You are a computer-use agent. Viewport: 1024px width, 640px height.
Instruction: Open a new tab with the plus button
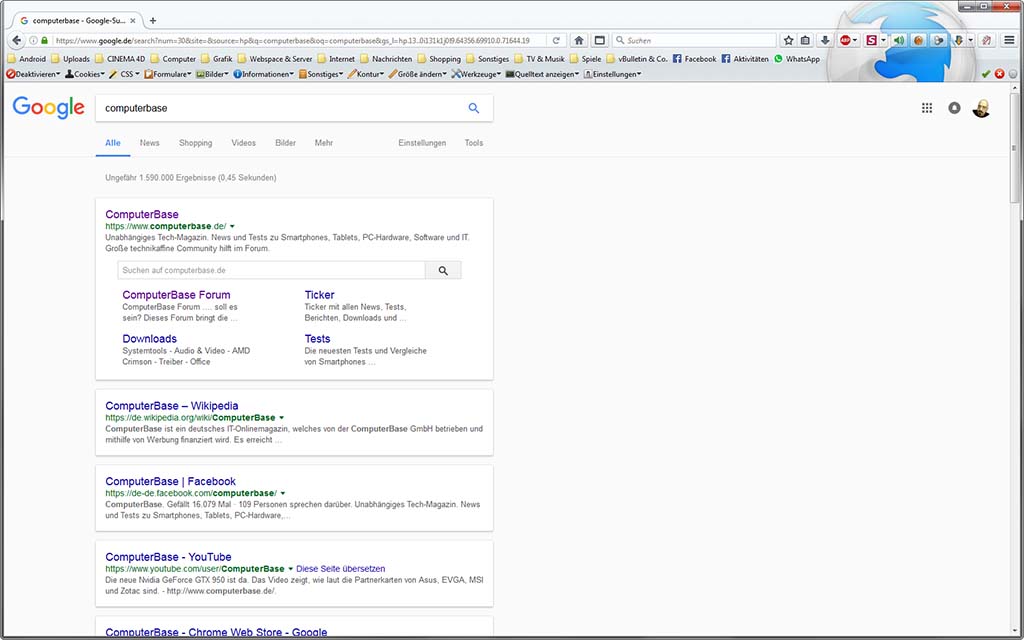tap(153, 21)
